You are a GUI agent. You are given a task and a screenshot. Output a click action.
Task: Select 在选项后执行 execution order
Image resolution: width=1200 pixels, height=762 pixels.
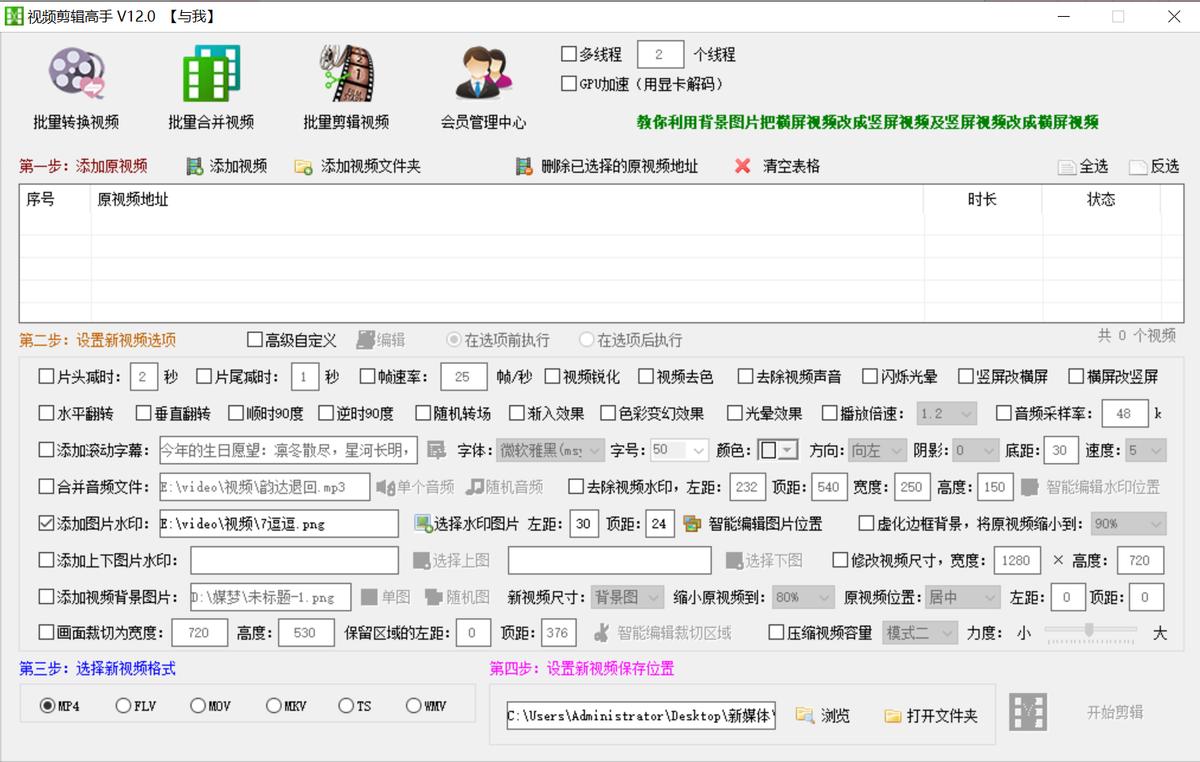point(586,338)
